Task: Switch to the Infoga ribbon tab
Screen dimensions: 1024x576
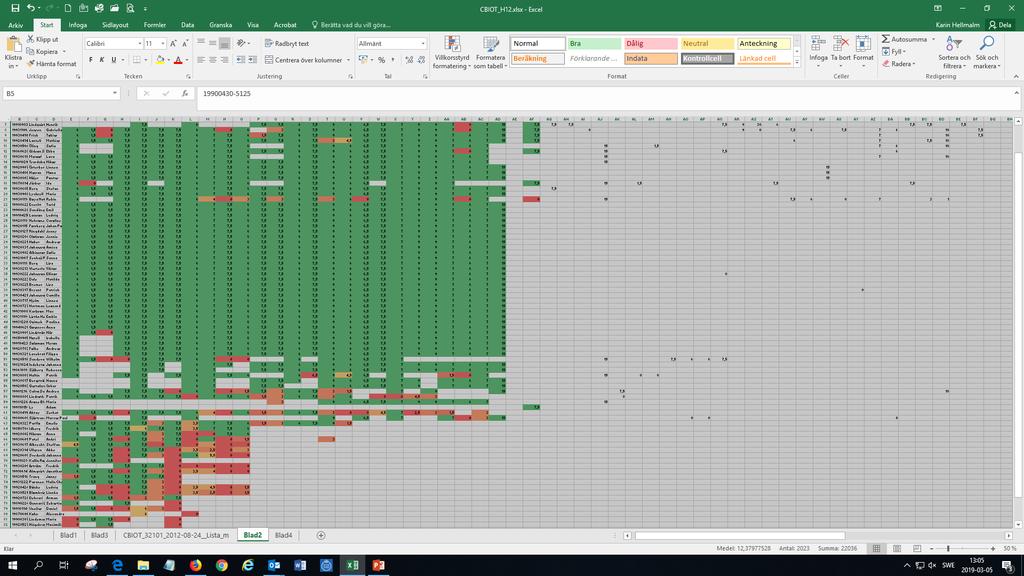Action: pos(78,25)
